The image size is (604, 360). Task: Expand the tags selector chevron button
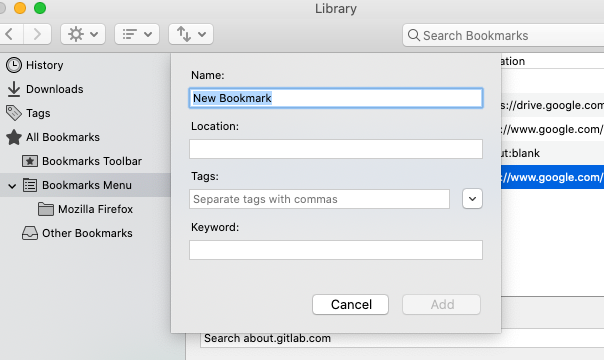click(x=472, y=199)
